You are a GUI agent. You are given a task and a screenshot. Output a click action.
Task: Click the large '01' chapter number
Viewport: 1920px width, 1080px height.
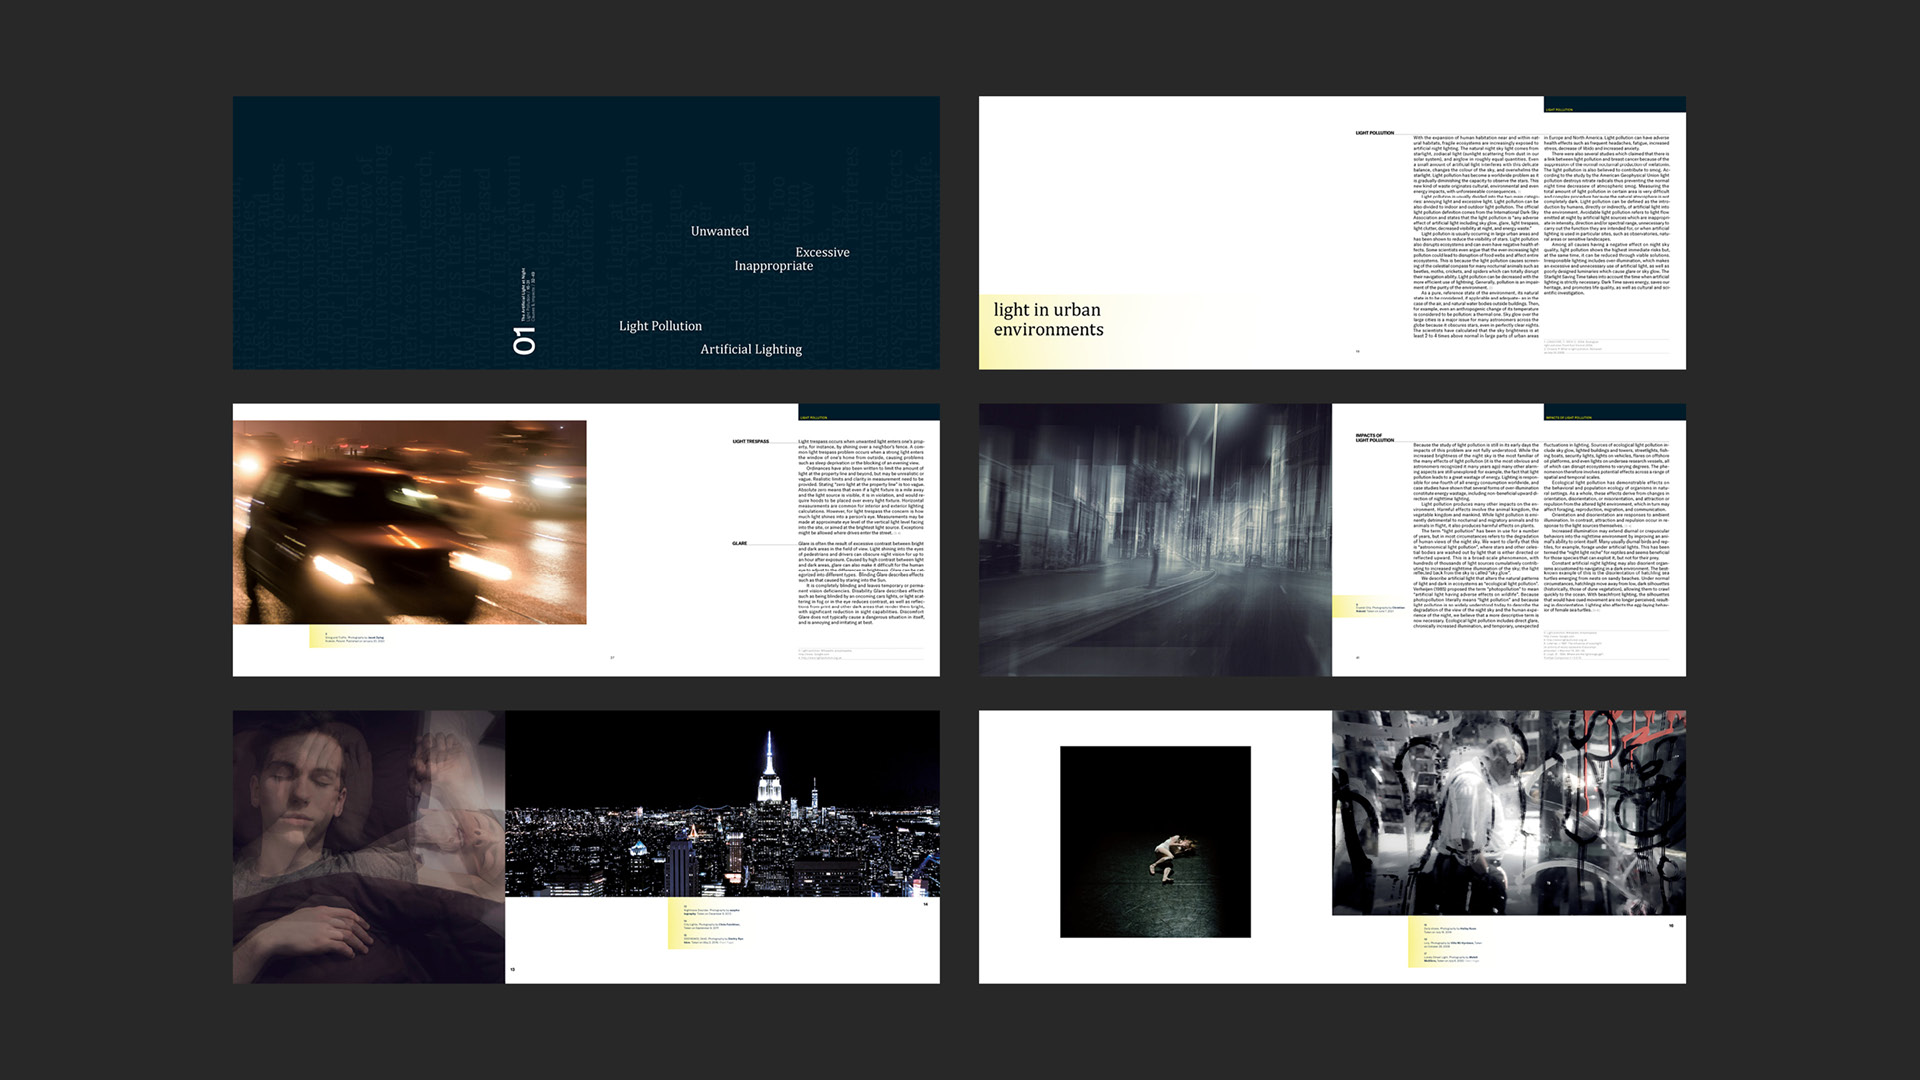(x=524, y=340)
